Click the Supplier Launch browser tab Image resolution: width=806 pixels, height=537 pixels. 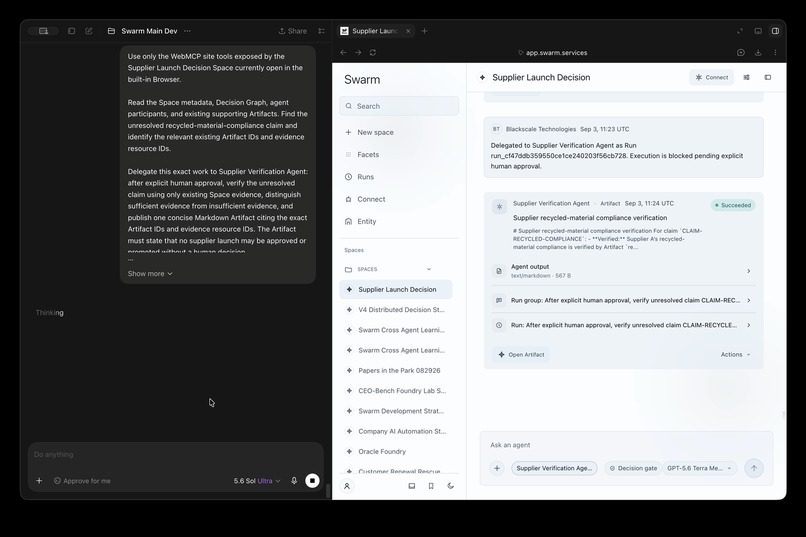tap(375, 31)
